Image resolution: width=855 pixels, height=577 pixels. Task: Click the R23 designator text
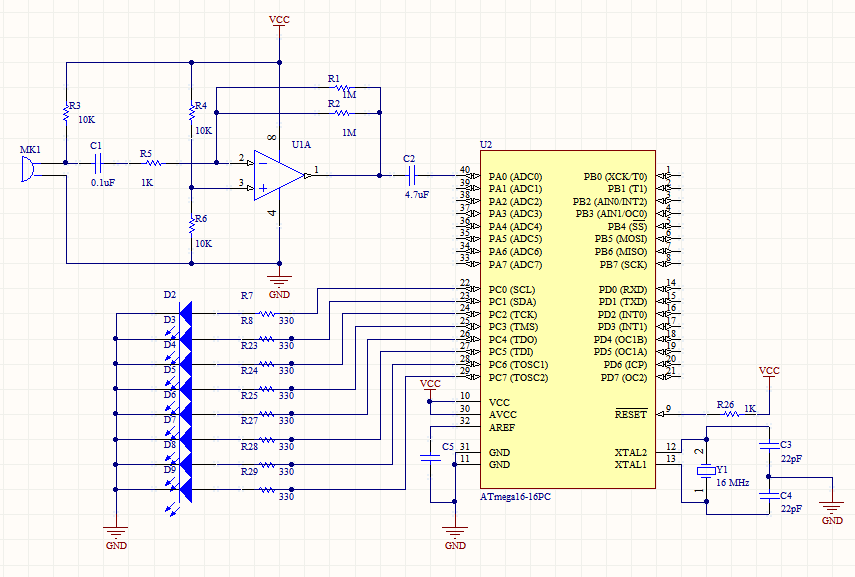coord(249,345)
